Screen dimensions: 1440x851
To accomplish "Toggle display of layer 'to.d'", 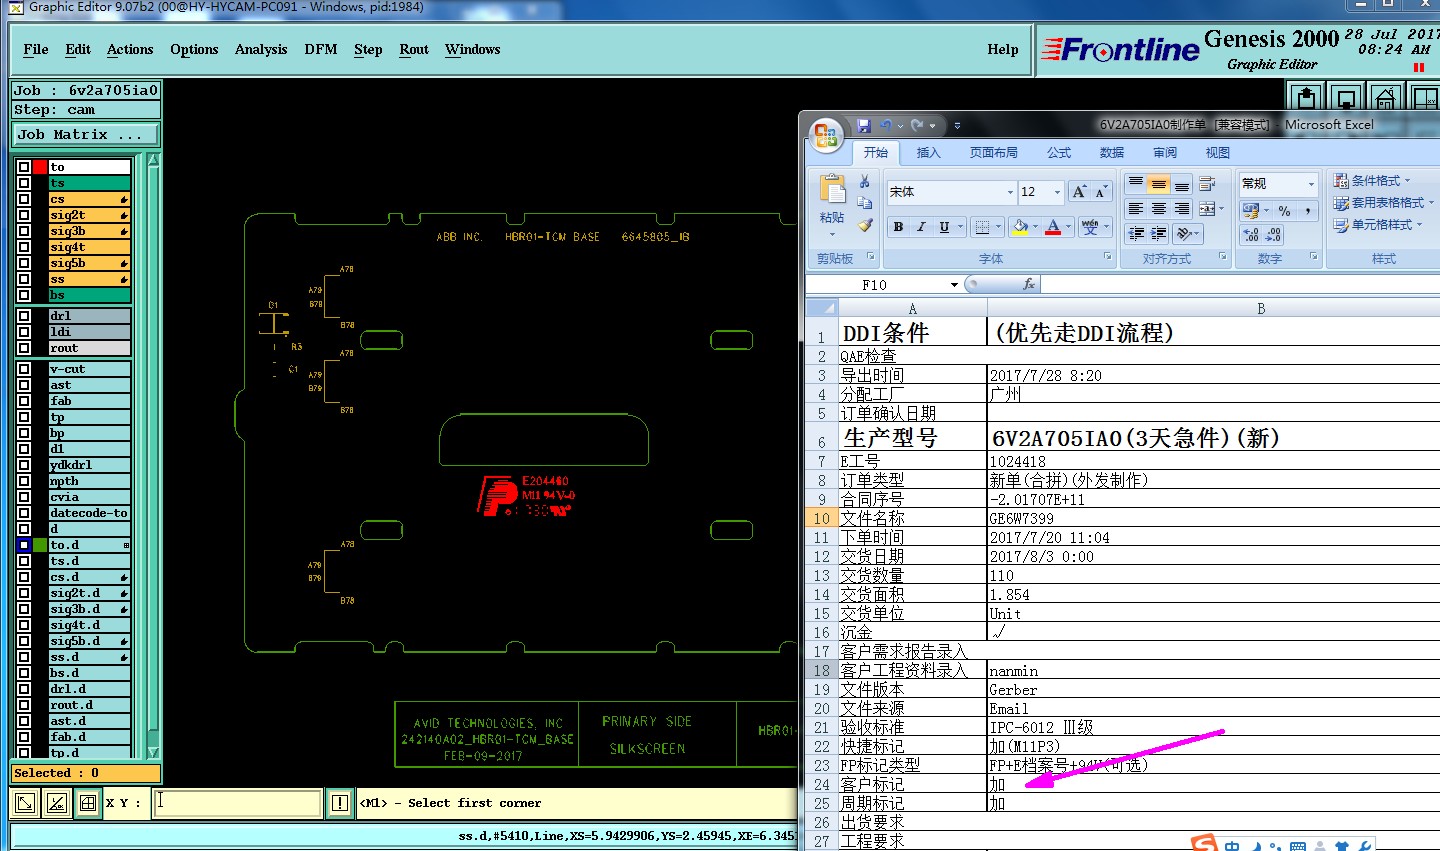I will [x=24, y=545].
